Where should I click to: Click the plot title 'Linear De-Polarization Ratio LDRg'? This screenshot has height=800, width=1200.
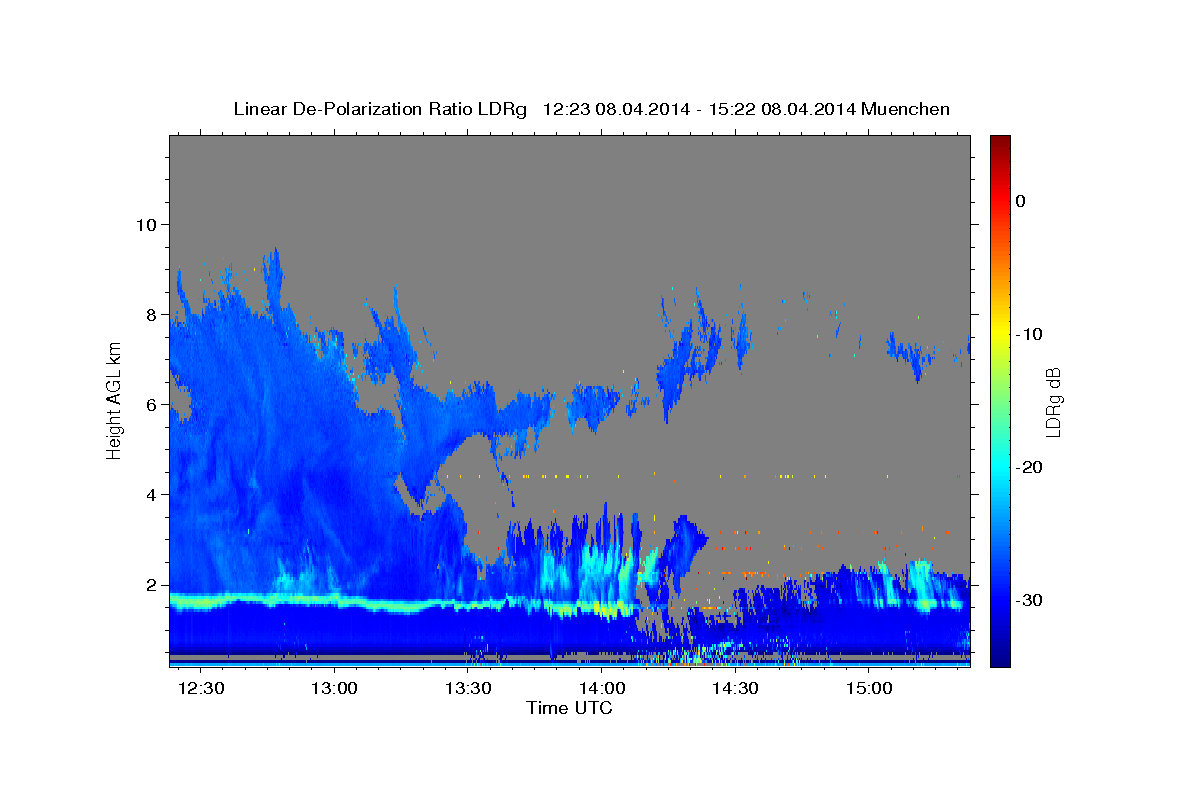[x=379, y=109]
